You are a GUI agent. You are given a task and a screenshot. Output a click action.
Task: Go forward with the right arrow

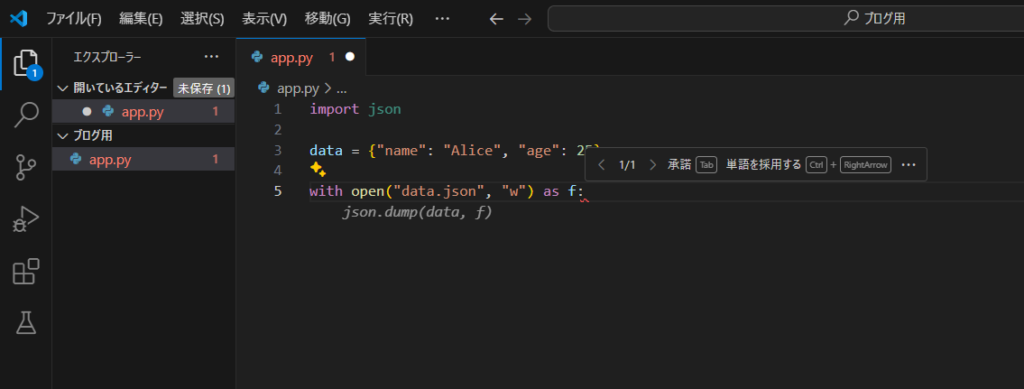pos(524,19)
